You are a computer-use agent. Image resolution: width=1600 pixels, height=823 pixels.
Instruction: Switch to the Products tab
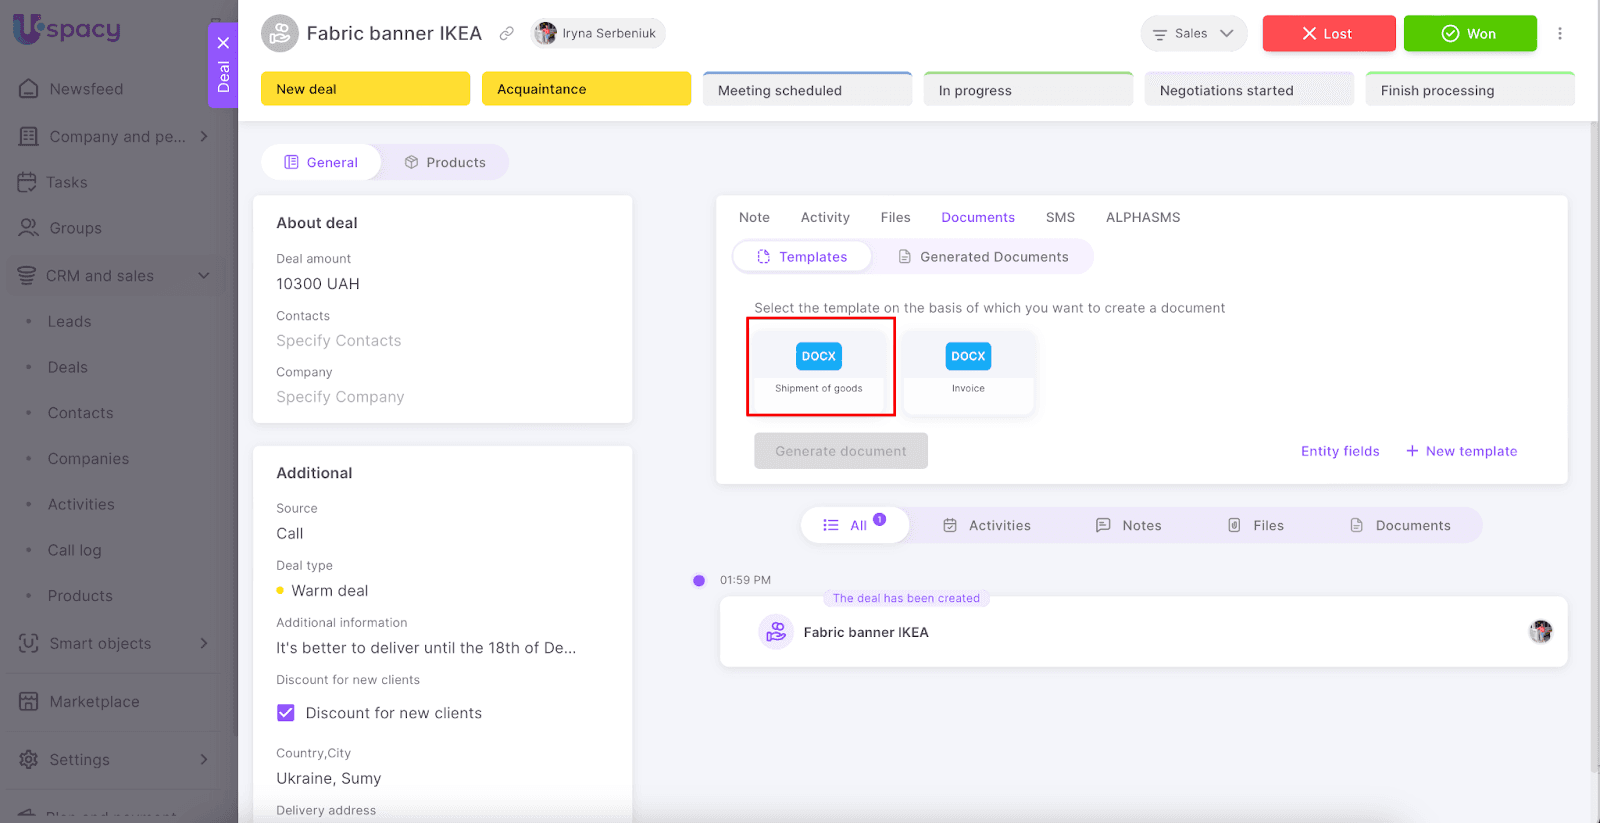coord(445,162)
